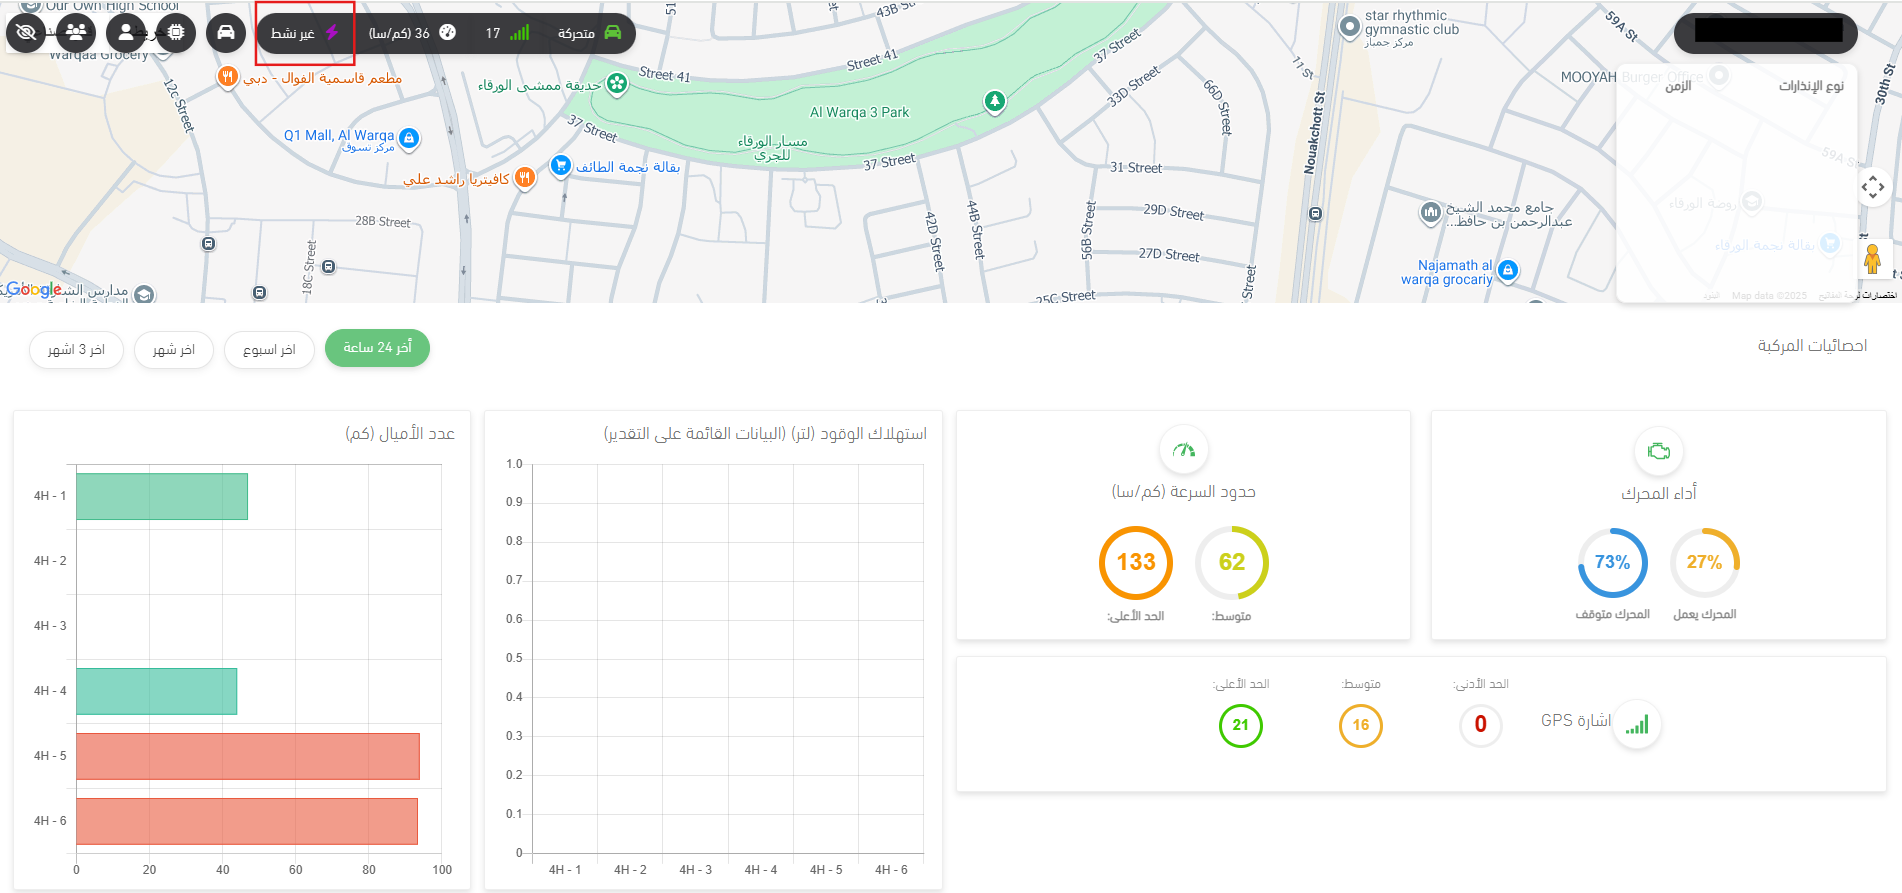Toggle the crossed-eye hide visibility button
The image size is (1902, 893).
click(x=26, y=33)
